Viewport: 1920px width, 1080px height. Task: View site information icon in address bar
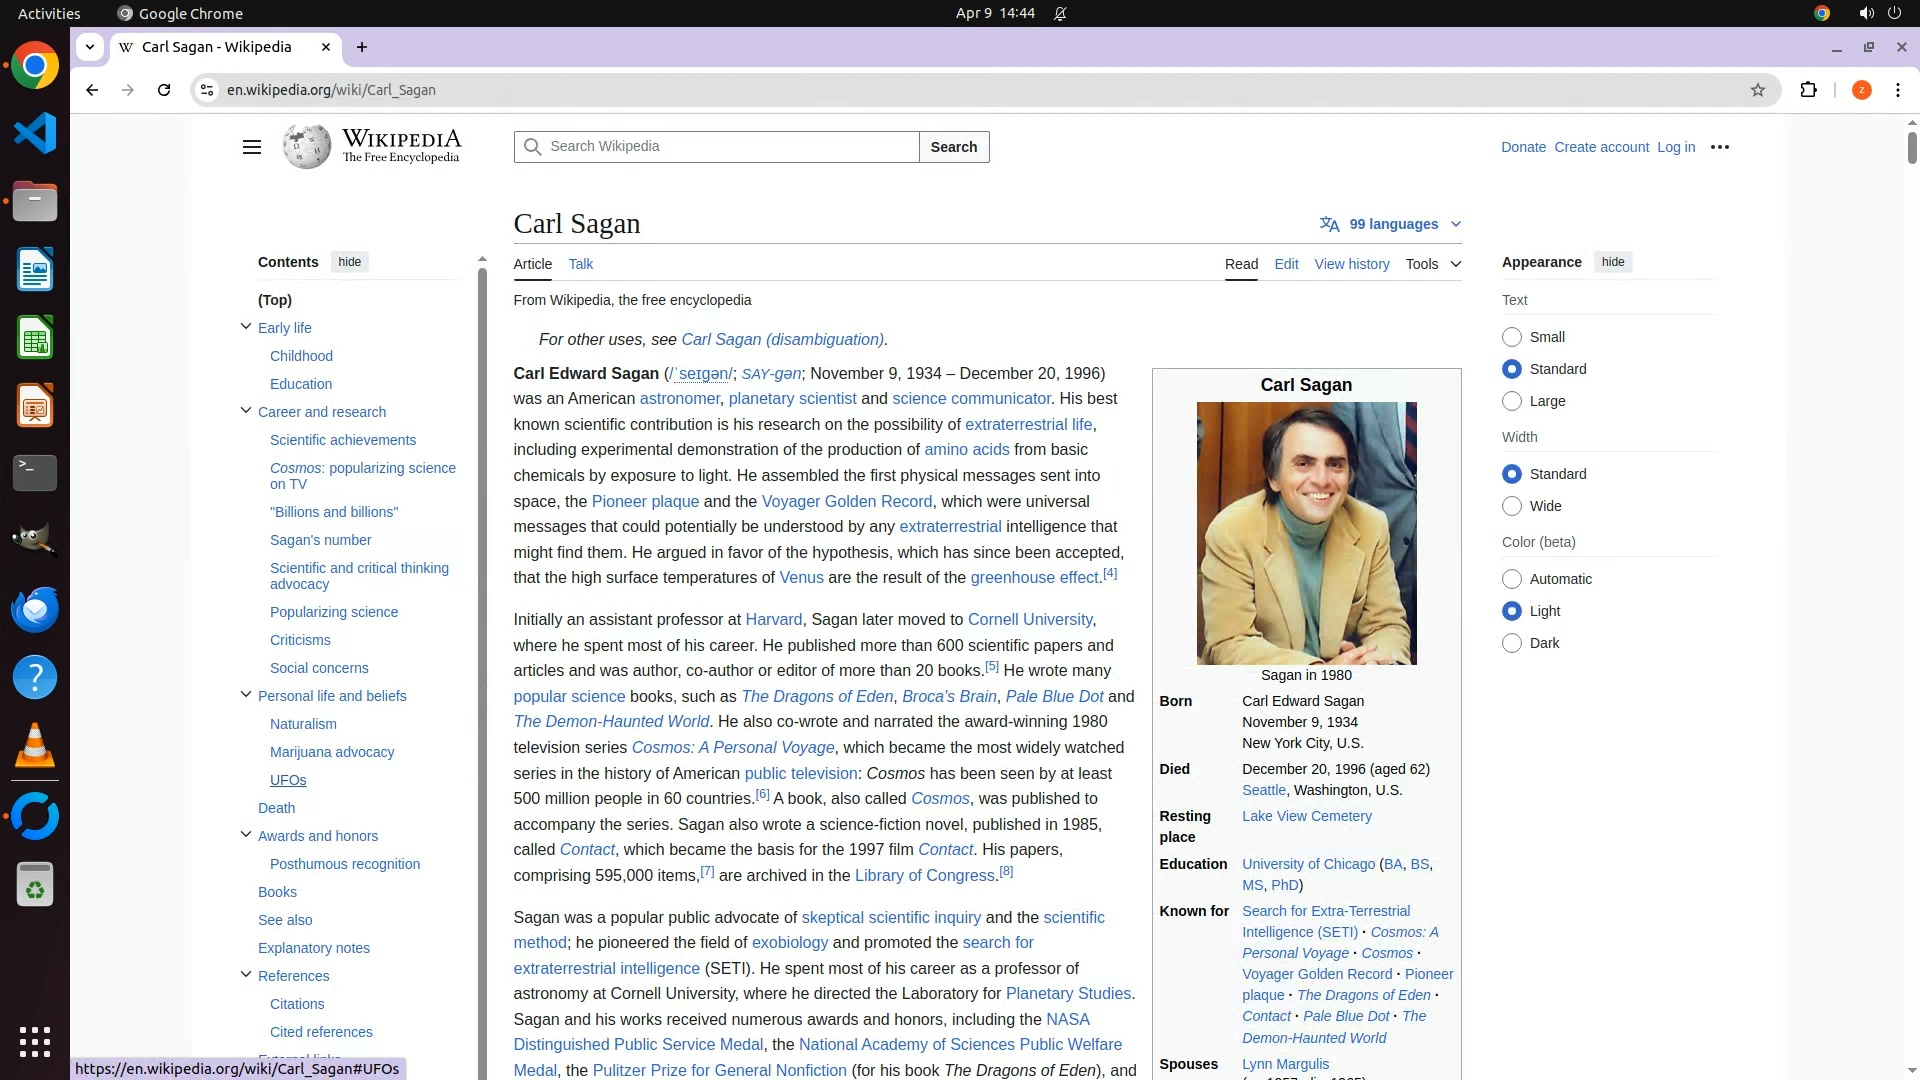pos(207,90)
